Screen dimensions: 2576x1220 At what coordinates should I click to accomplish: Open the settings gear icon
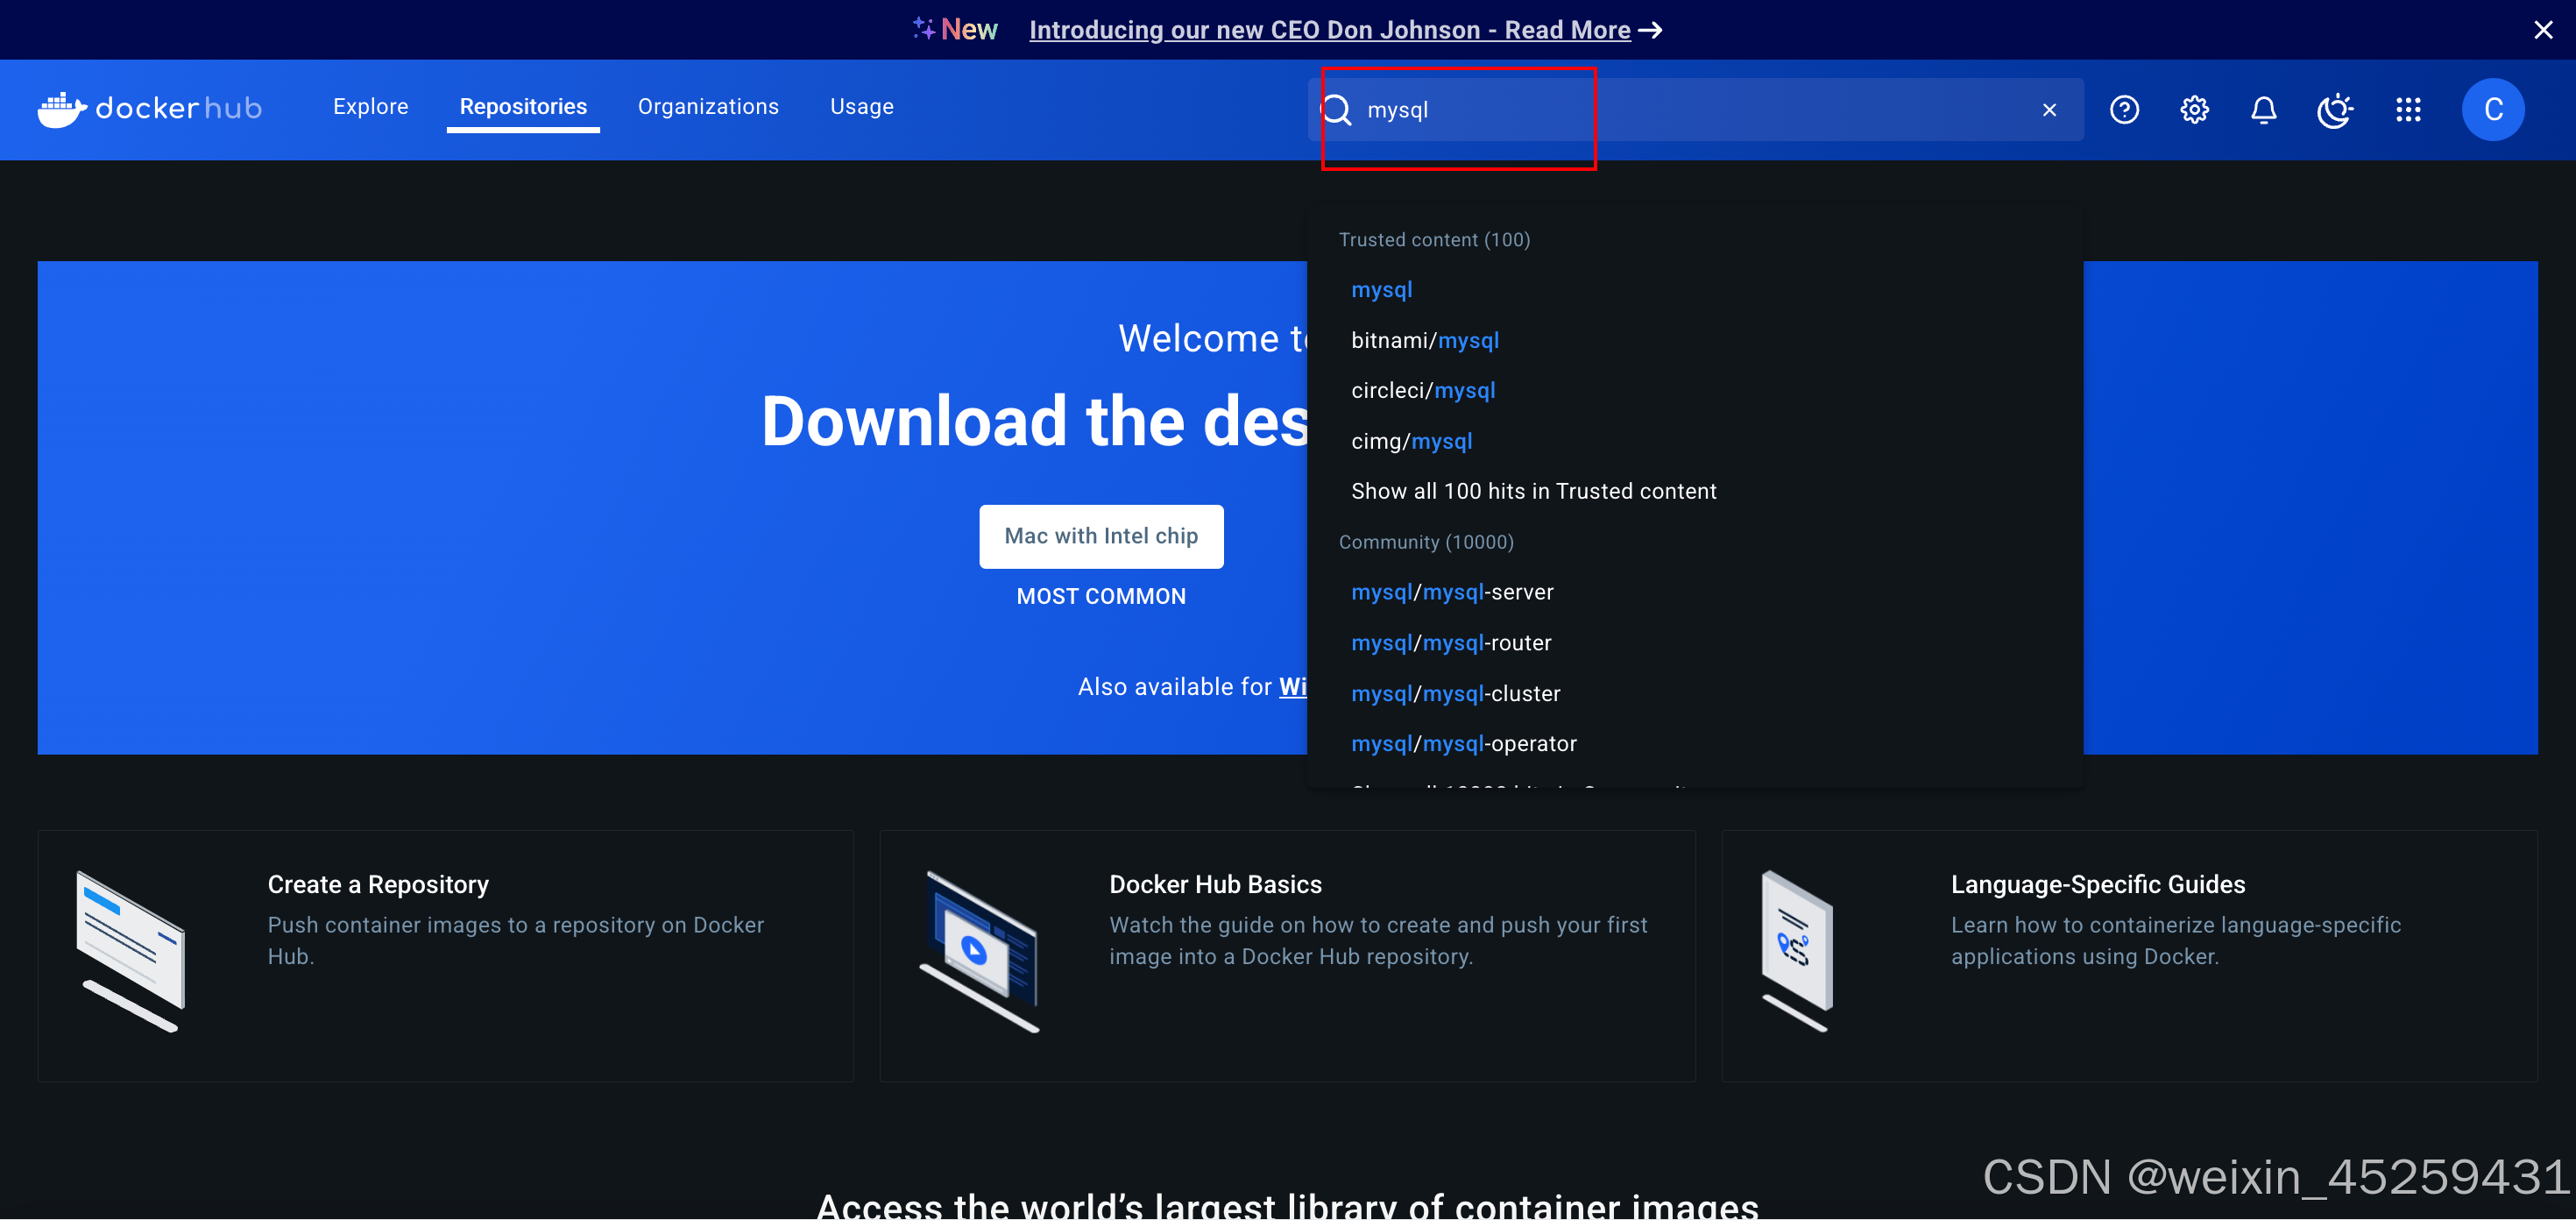coord(2194,110)
